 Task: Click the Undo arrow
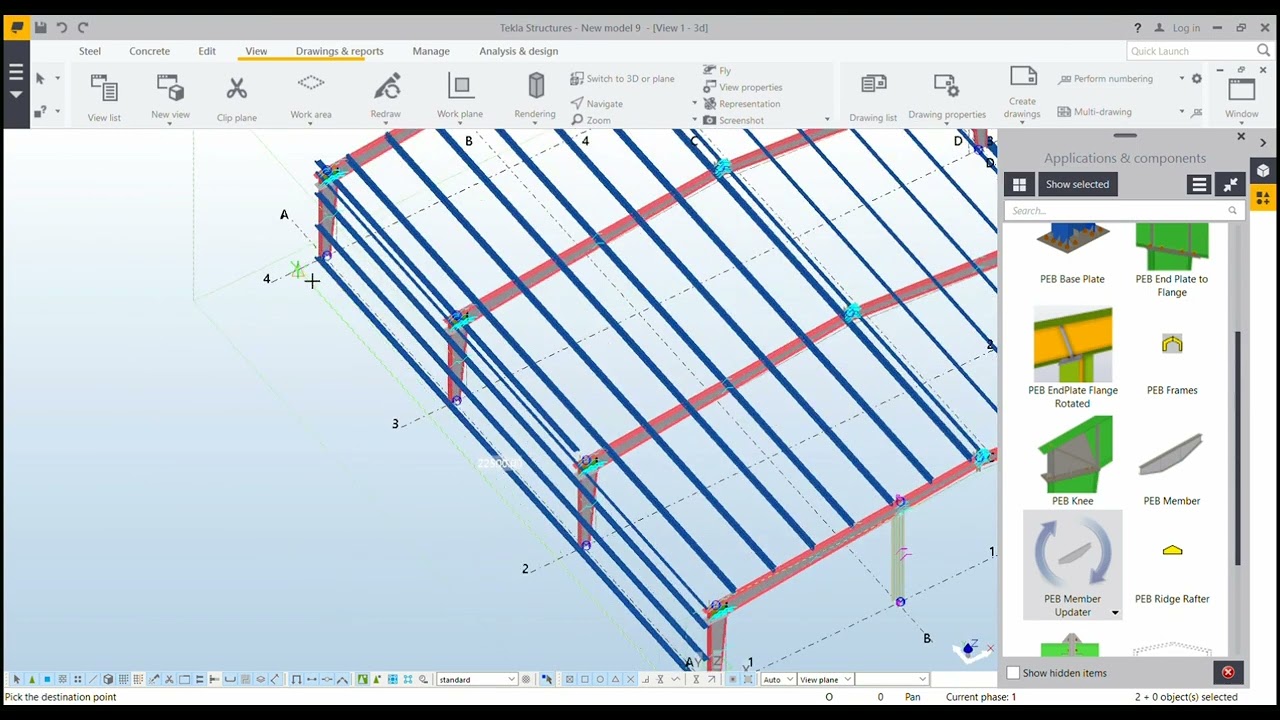click(x=62, y=28)
